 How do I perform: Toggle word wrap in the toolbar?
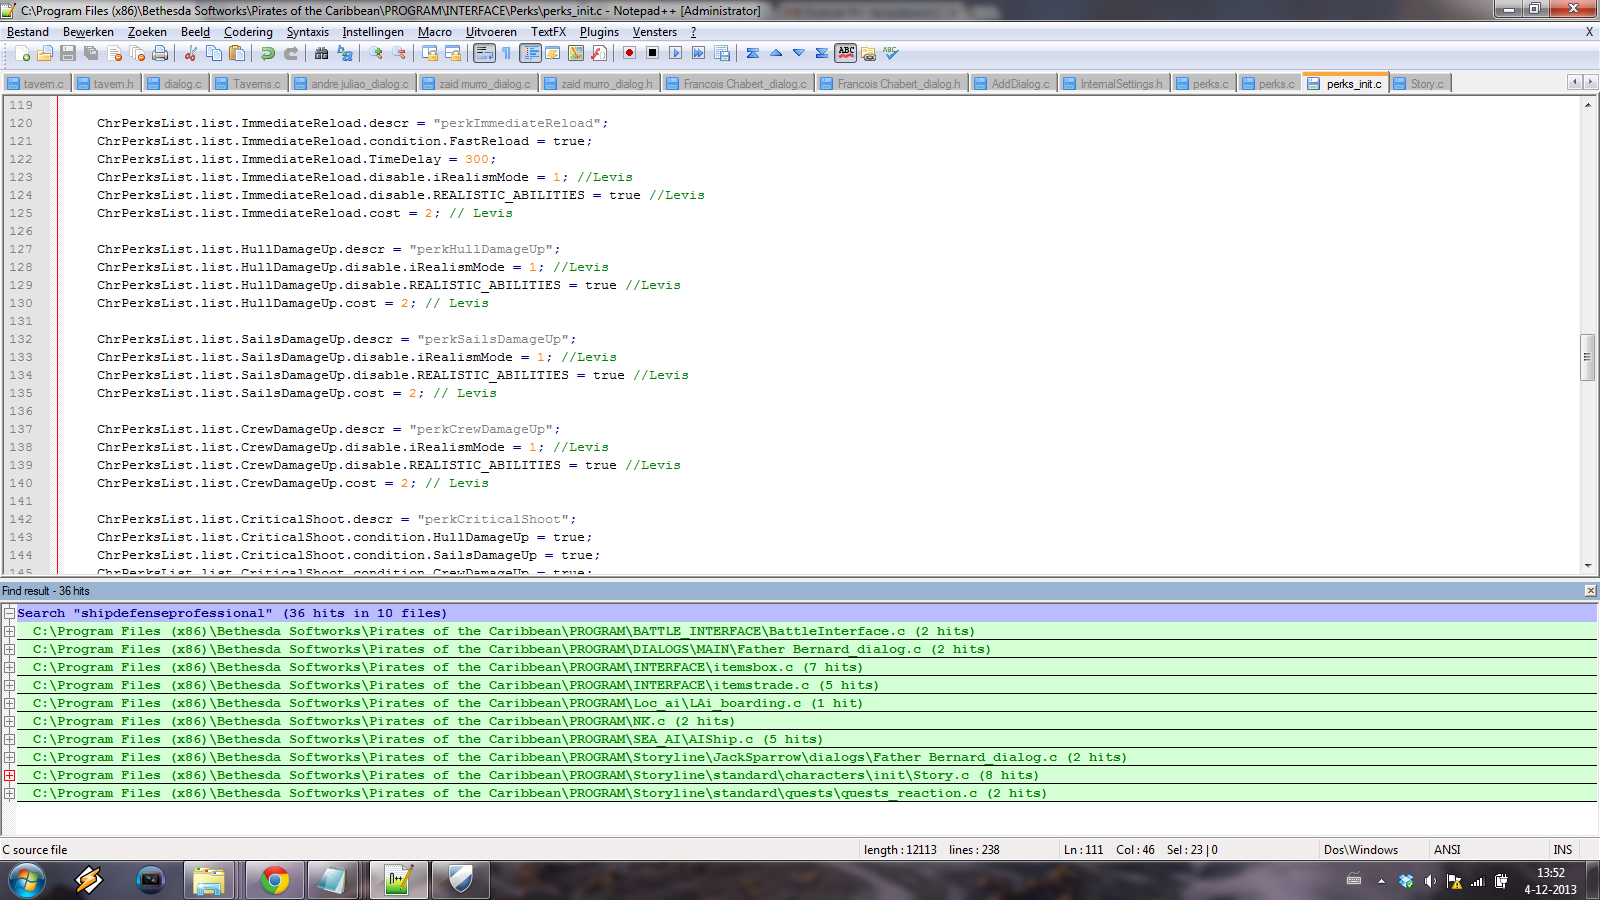pos(484,53)
